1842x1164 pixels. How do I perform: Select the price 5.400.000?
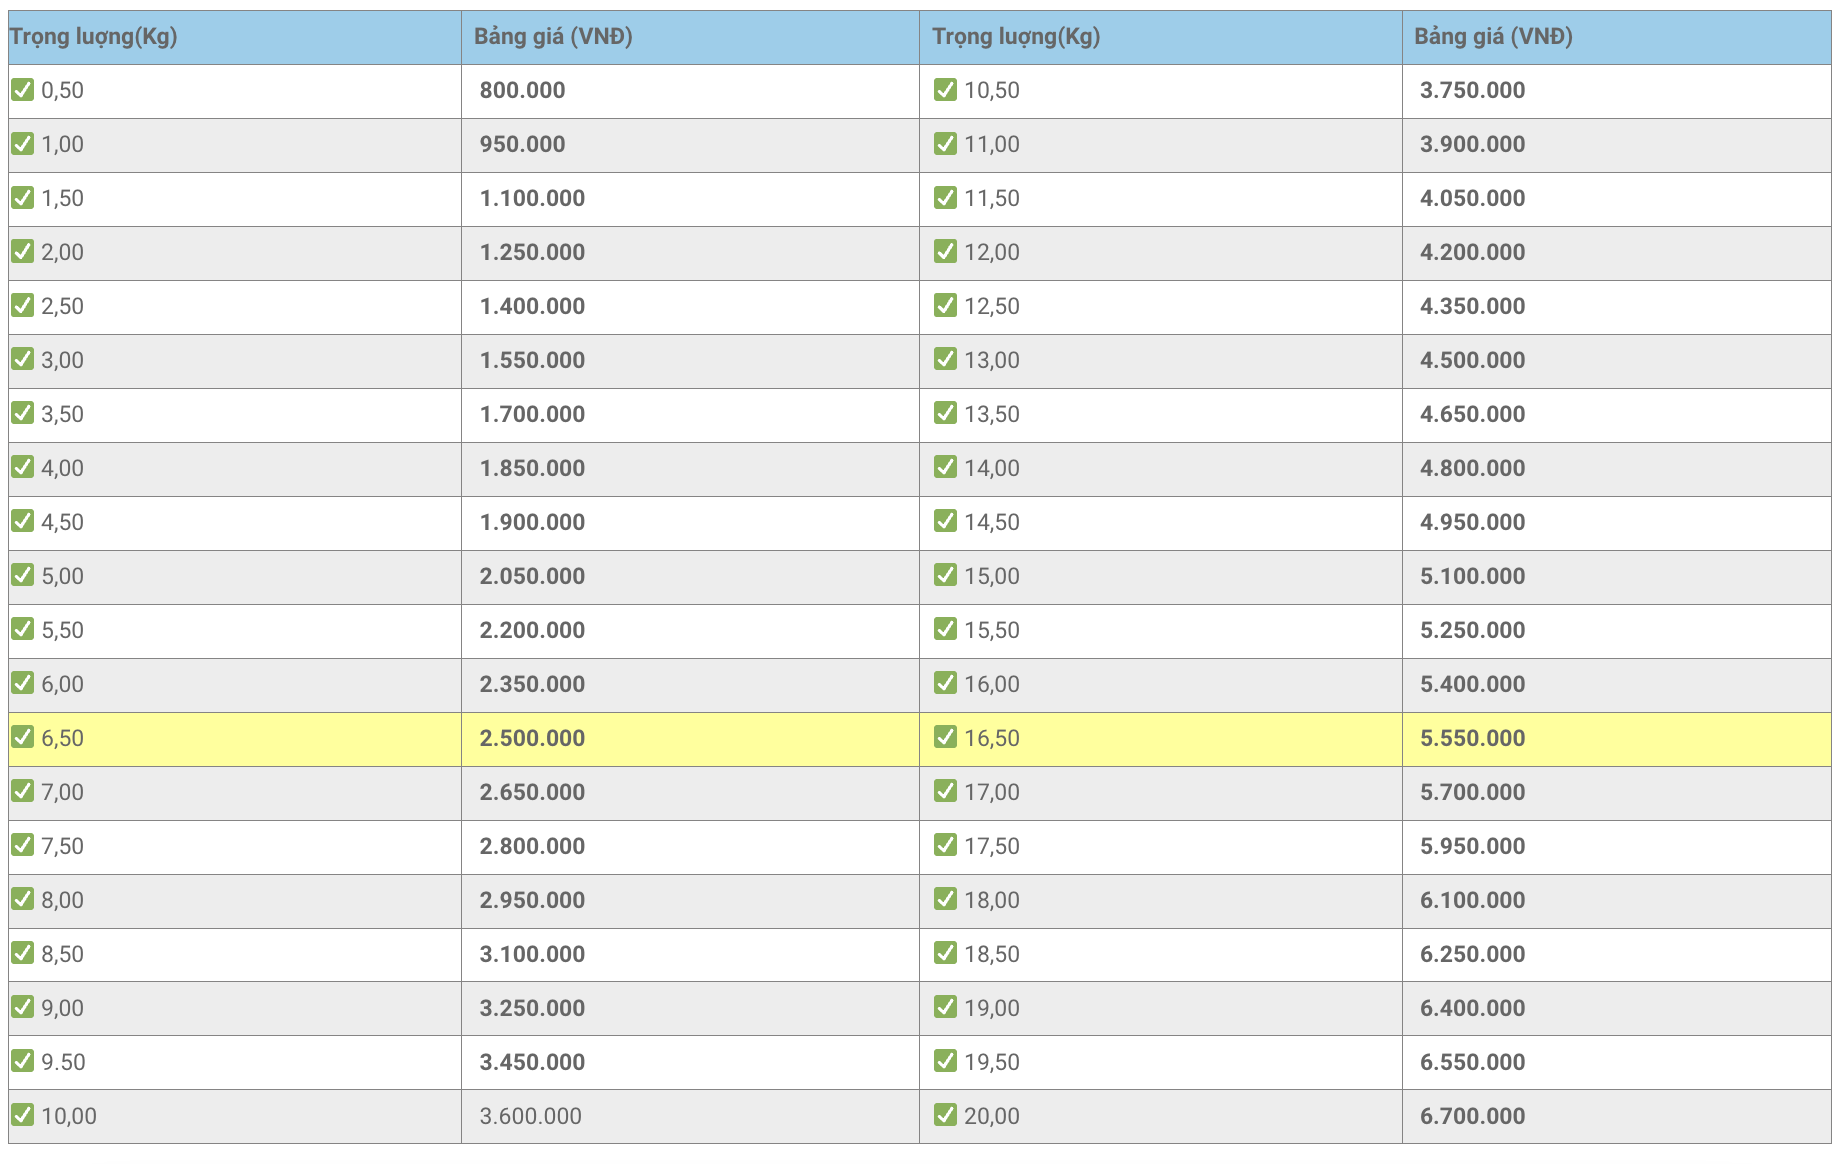pyautogui.click(x=1473, y=684)
